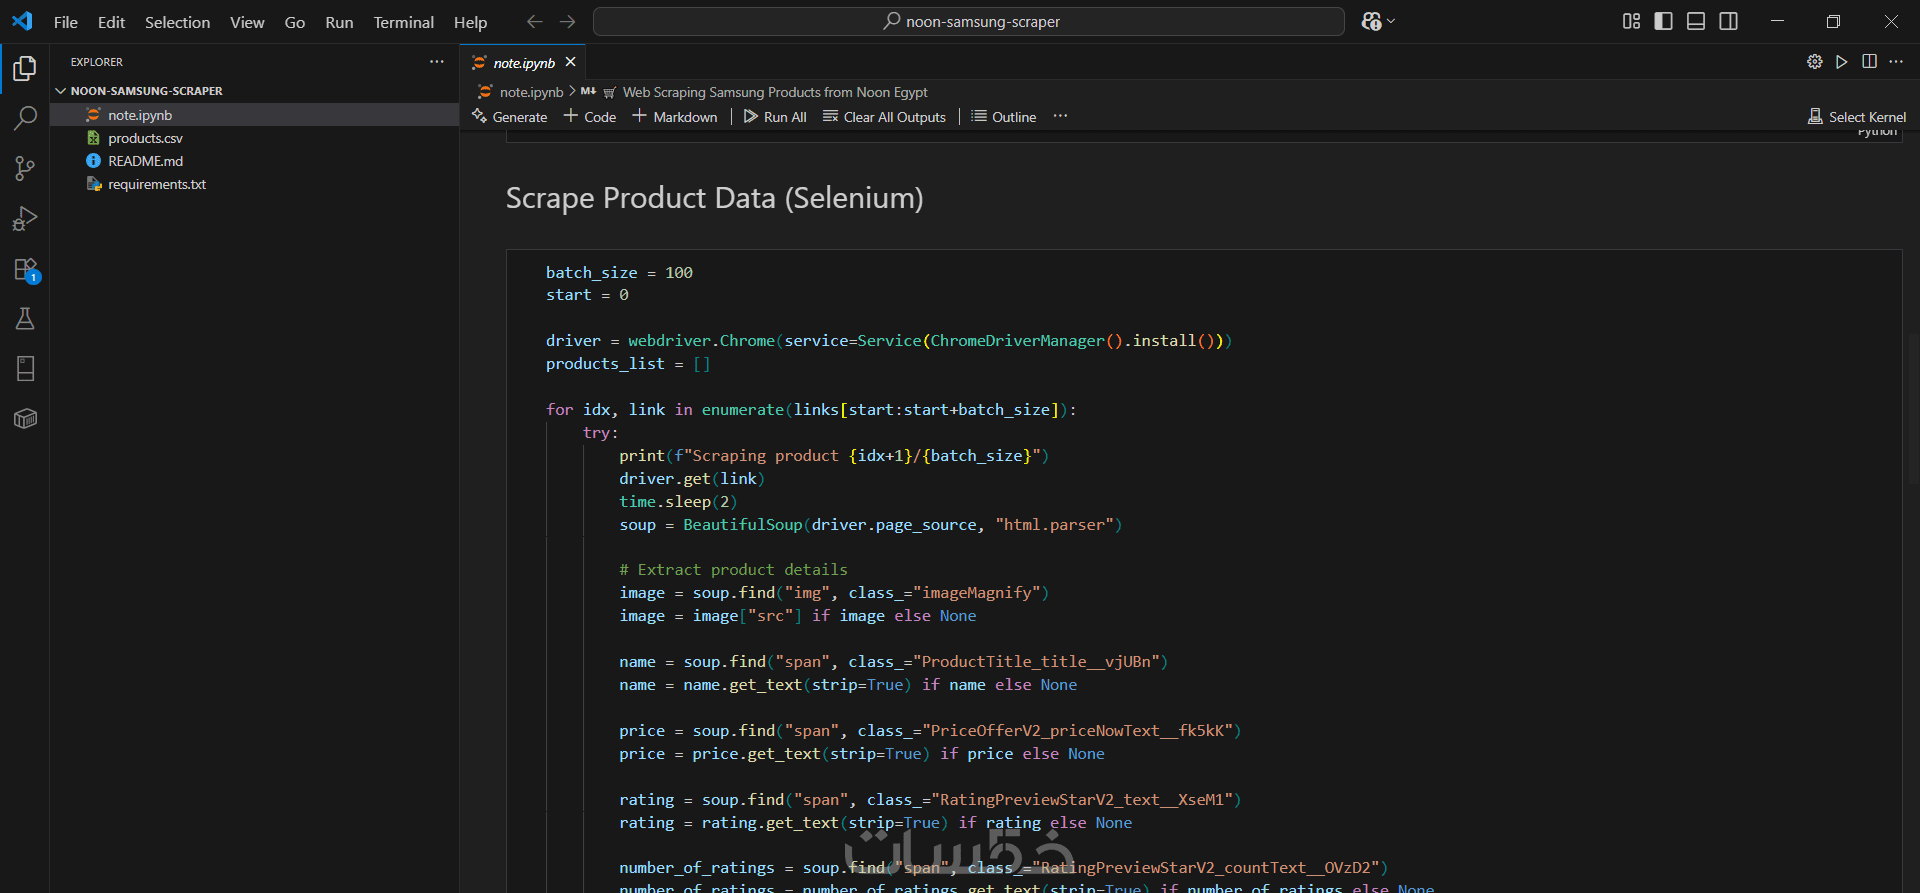Toggle the bottom panel visibility
The image size is (1920, 893).
(1696, 21)
